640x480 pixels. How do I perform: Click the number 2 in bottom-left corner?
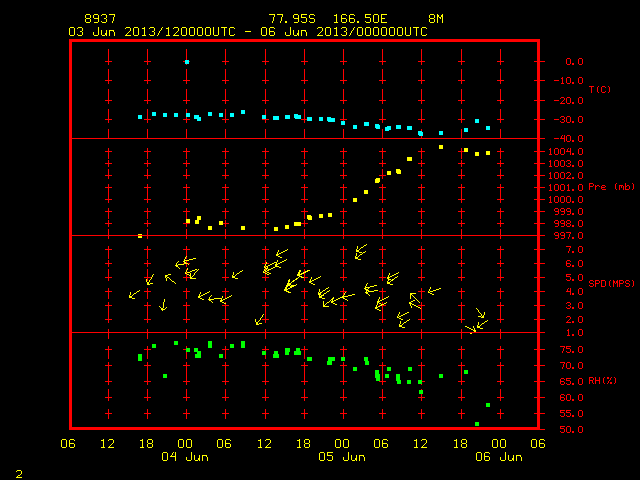coord(19,474)
